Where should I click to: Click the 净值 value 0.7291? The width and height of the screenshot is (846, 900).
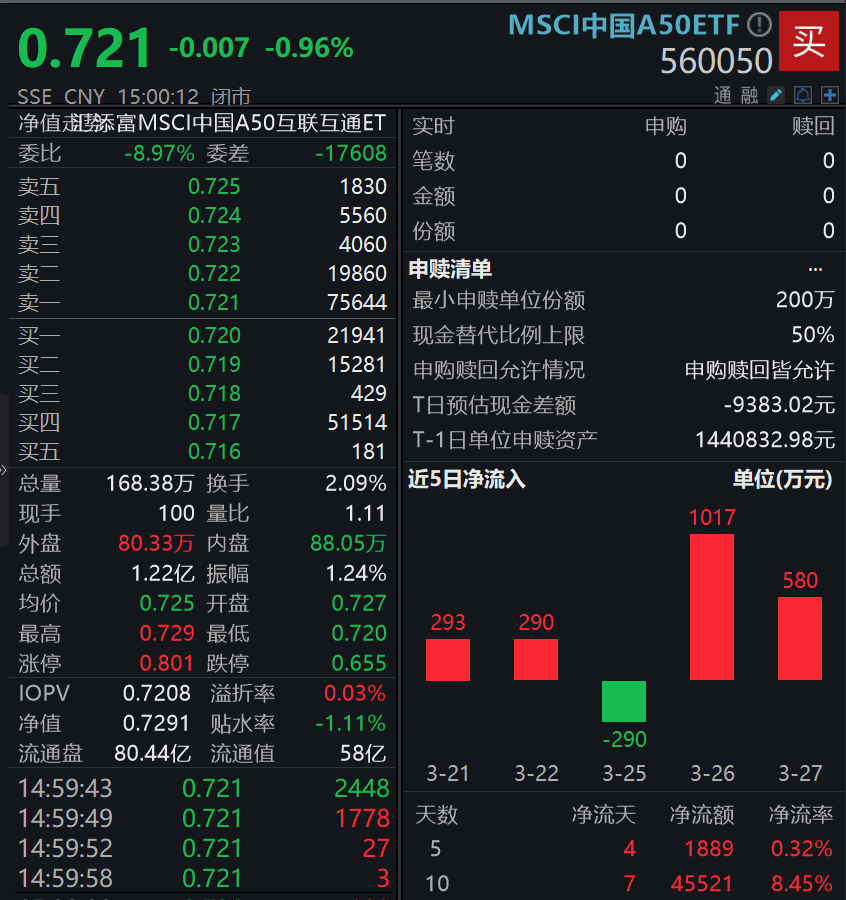pos(156,723)
